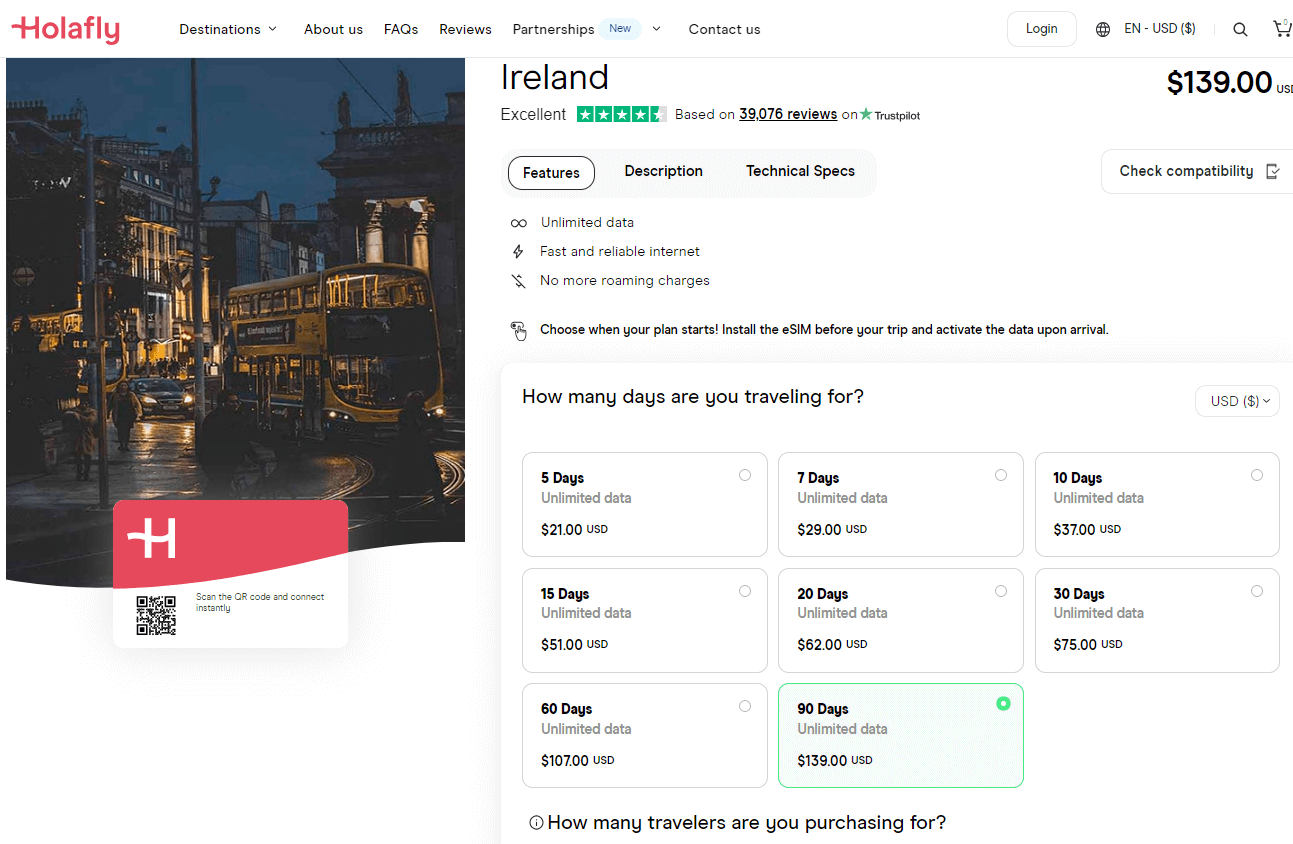Open the 39,076 reviews link
1293x844 pixels.
788,114
